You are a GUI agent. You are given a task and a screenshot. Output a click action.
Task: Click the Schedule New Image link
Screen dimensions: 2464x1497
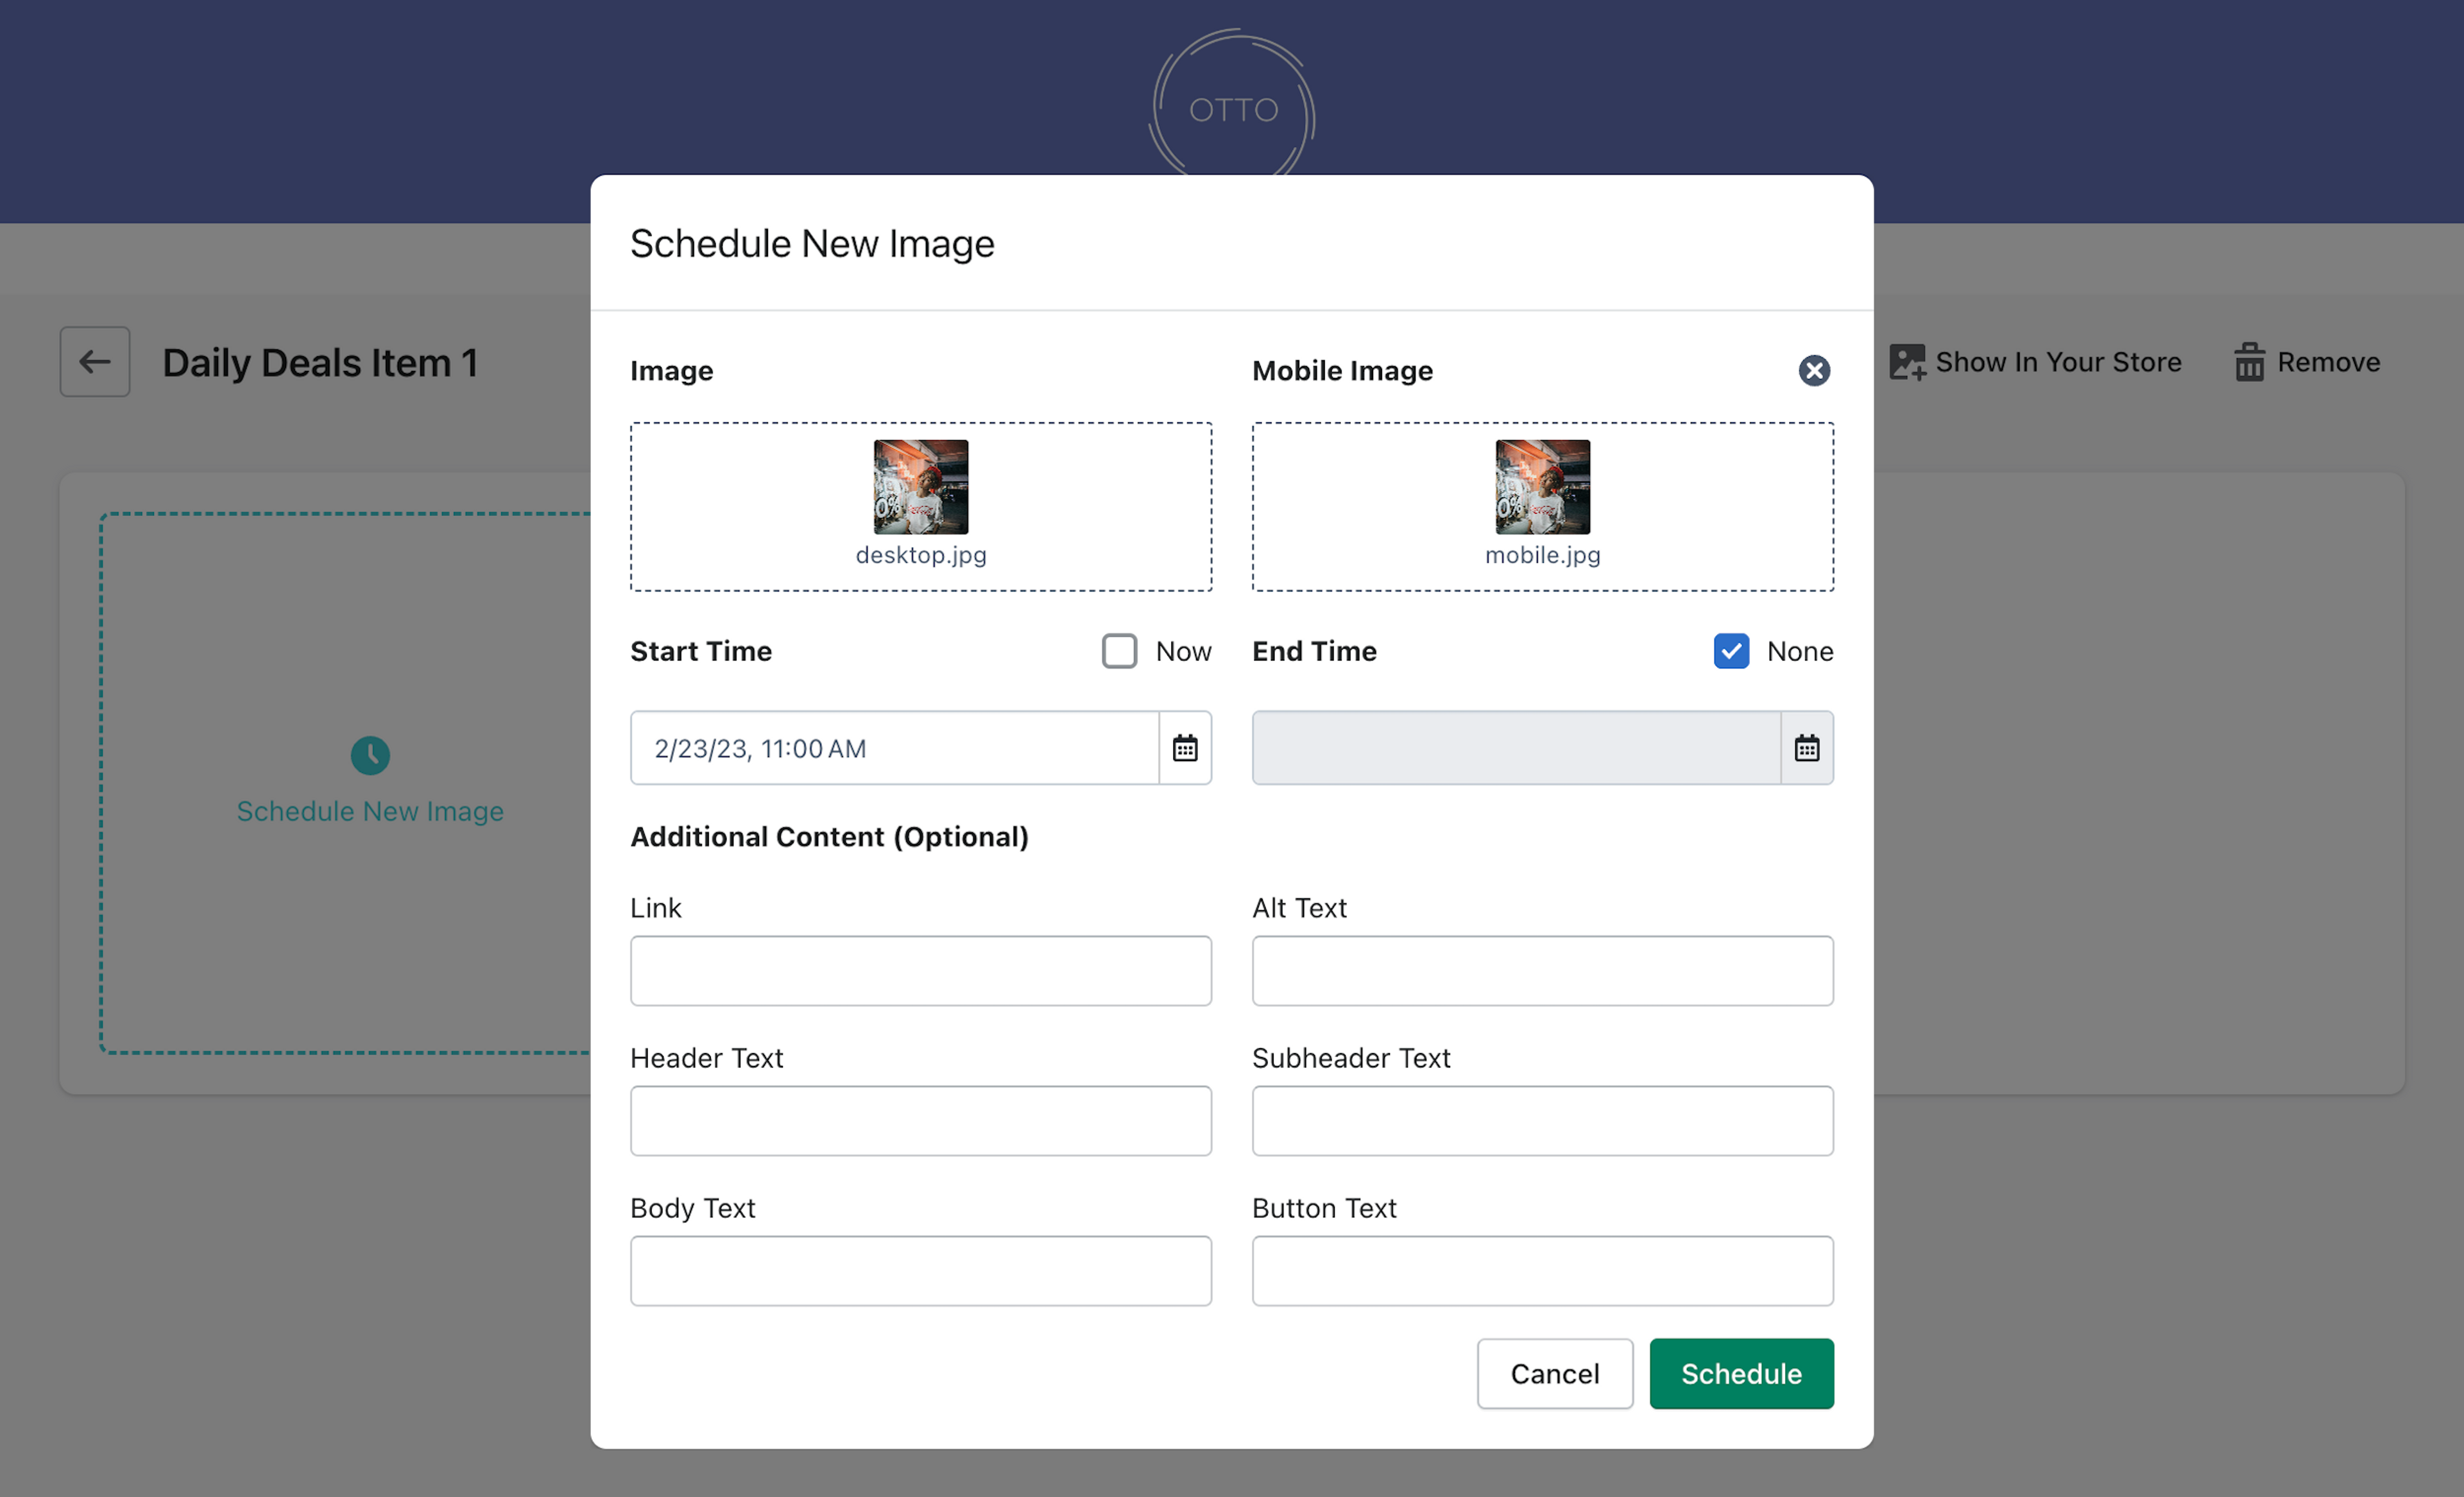tap(370, 811)
